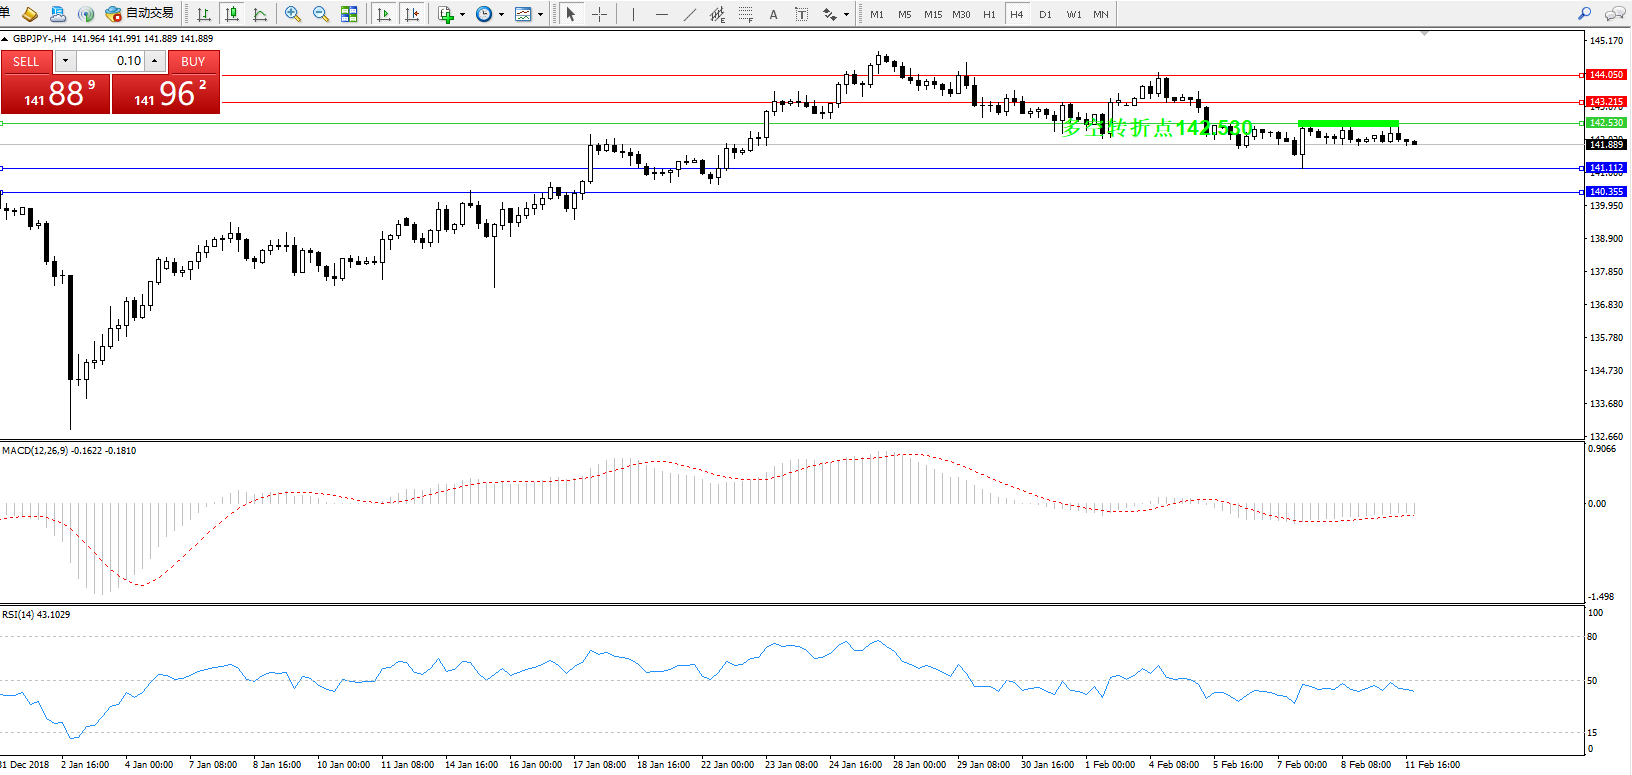1632x775 pixels.
Task: Click the BUY button
Action: point(193,61)
